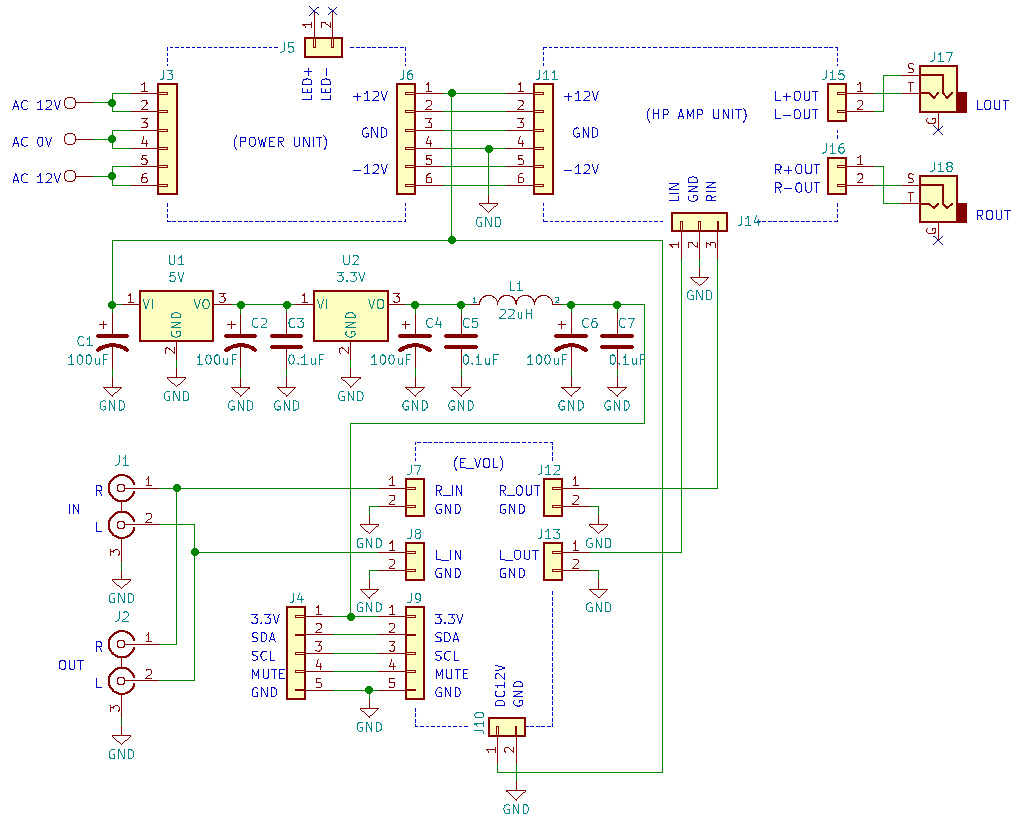The height and width of the screenshot is (821, 1017).
Task: Click the (POWER UNIT) text label
Action: 280,142
